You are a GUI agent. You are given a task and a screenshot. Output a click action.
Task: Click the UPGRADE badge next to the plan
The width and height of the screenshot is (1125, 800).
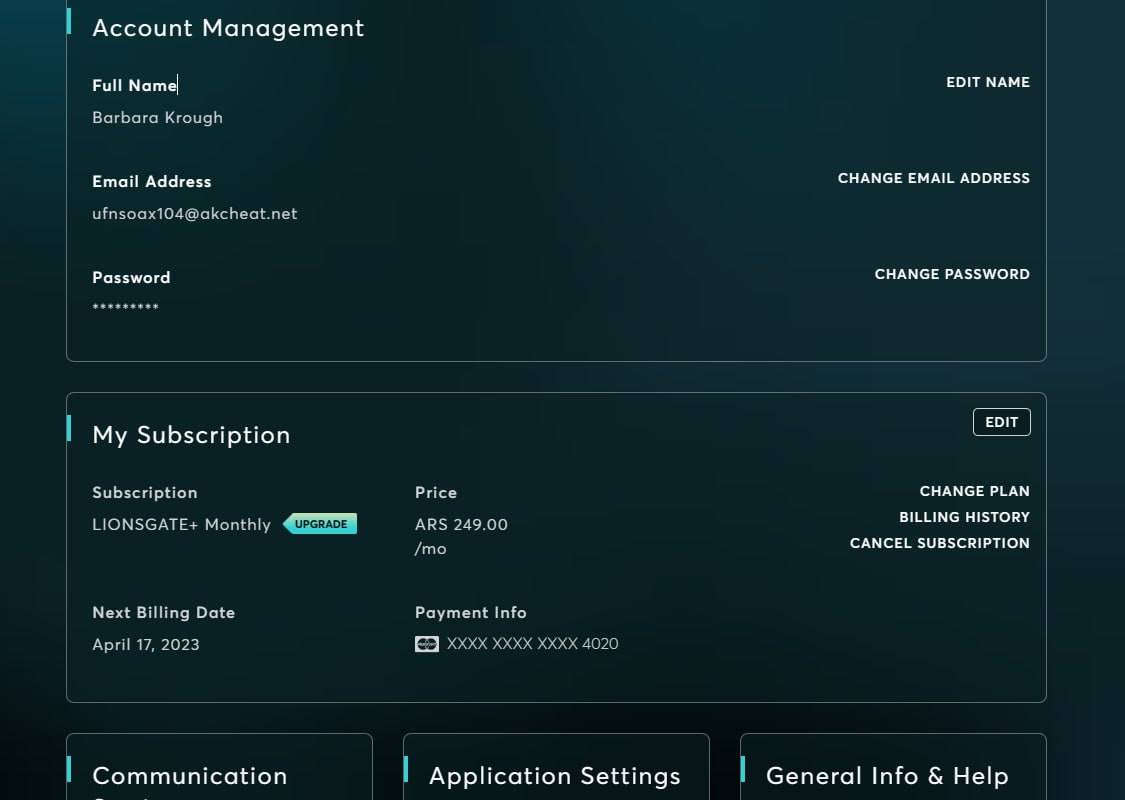[320, 524]
